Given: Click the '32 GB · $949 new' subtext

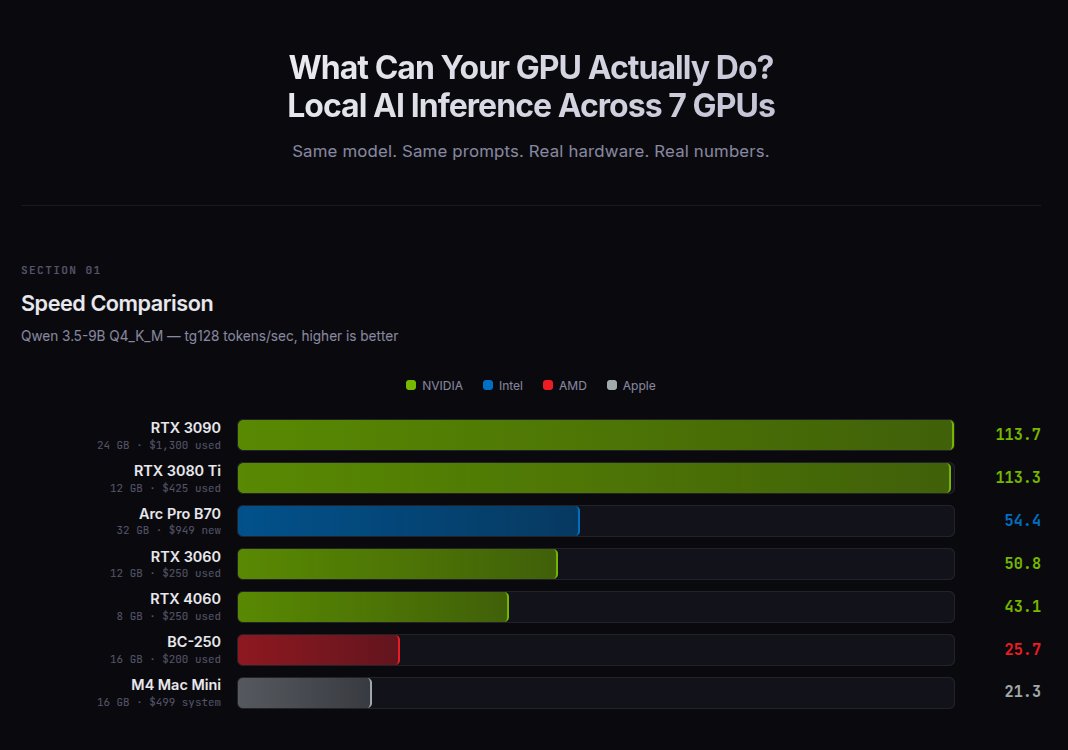Looking at the screenshot, I should pyautogui.click(x=168, y=531).
